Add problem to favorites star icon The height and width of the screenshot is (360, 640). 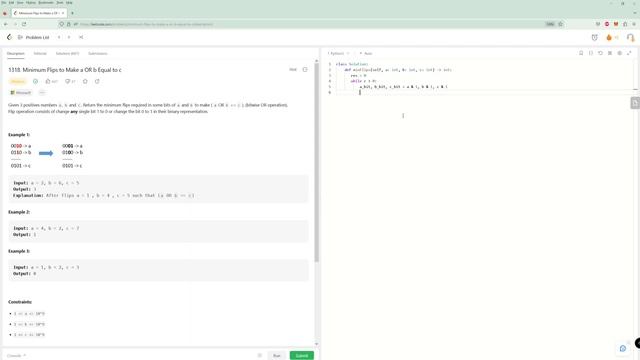tap(85, 81)
